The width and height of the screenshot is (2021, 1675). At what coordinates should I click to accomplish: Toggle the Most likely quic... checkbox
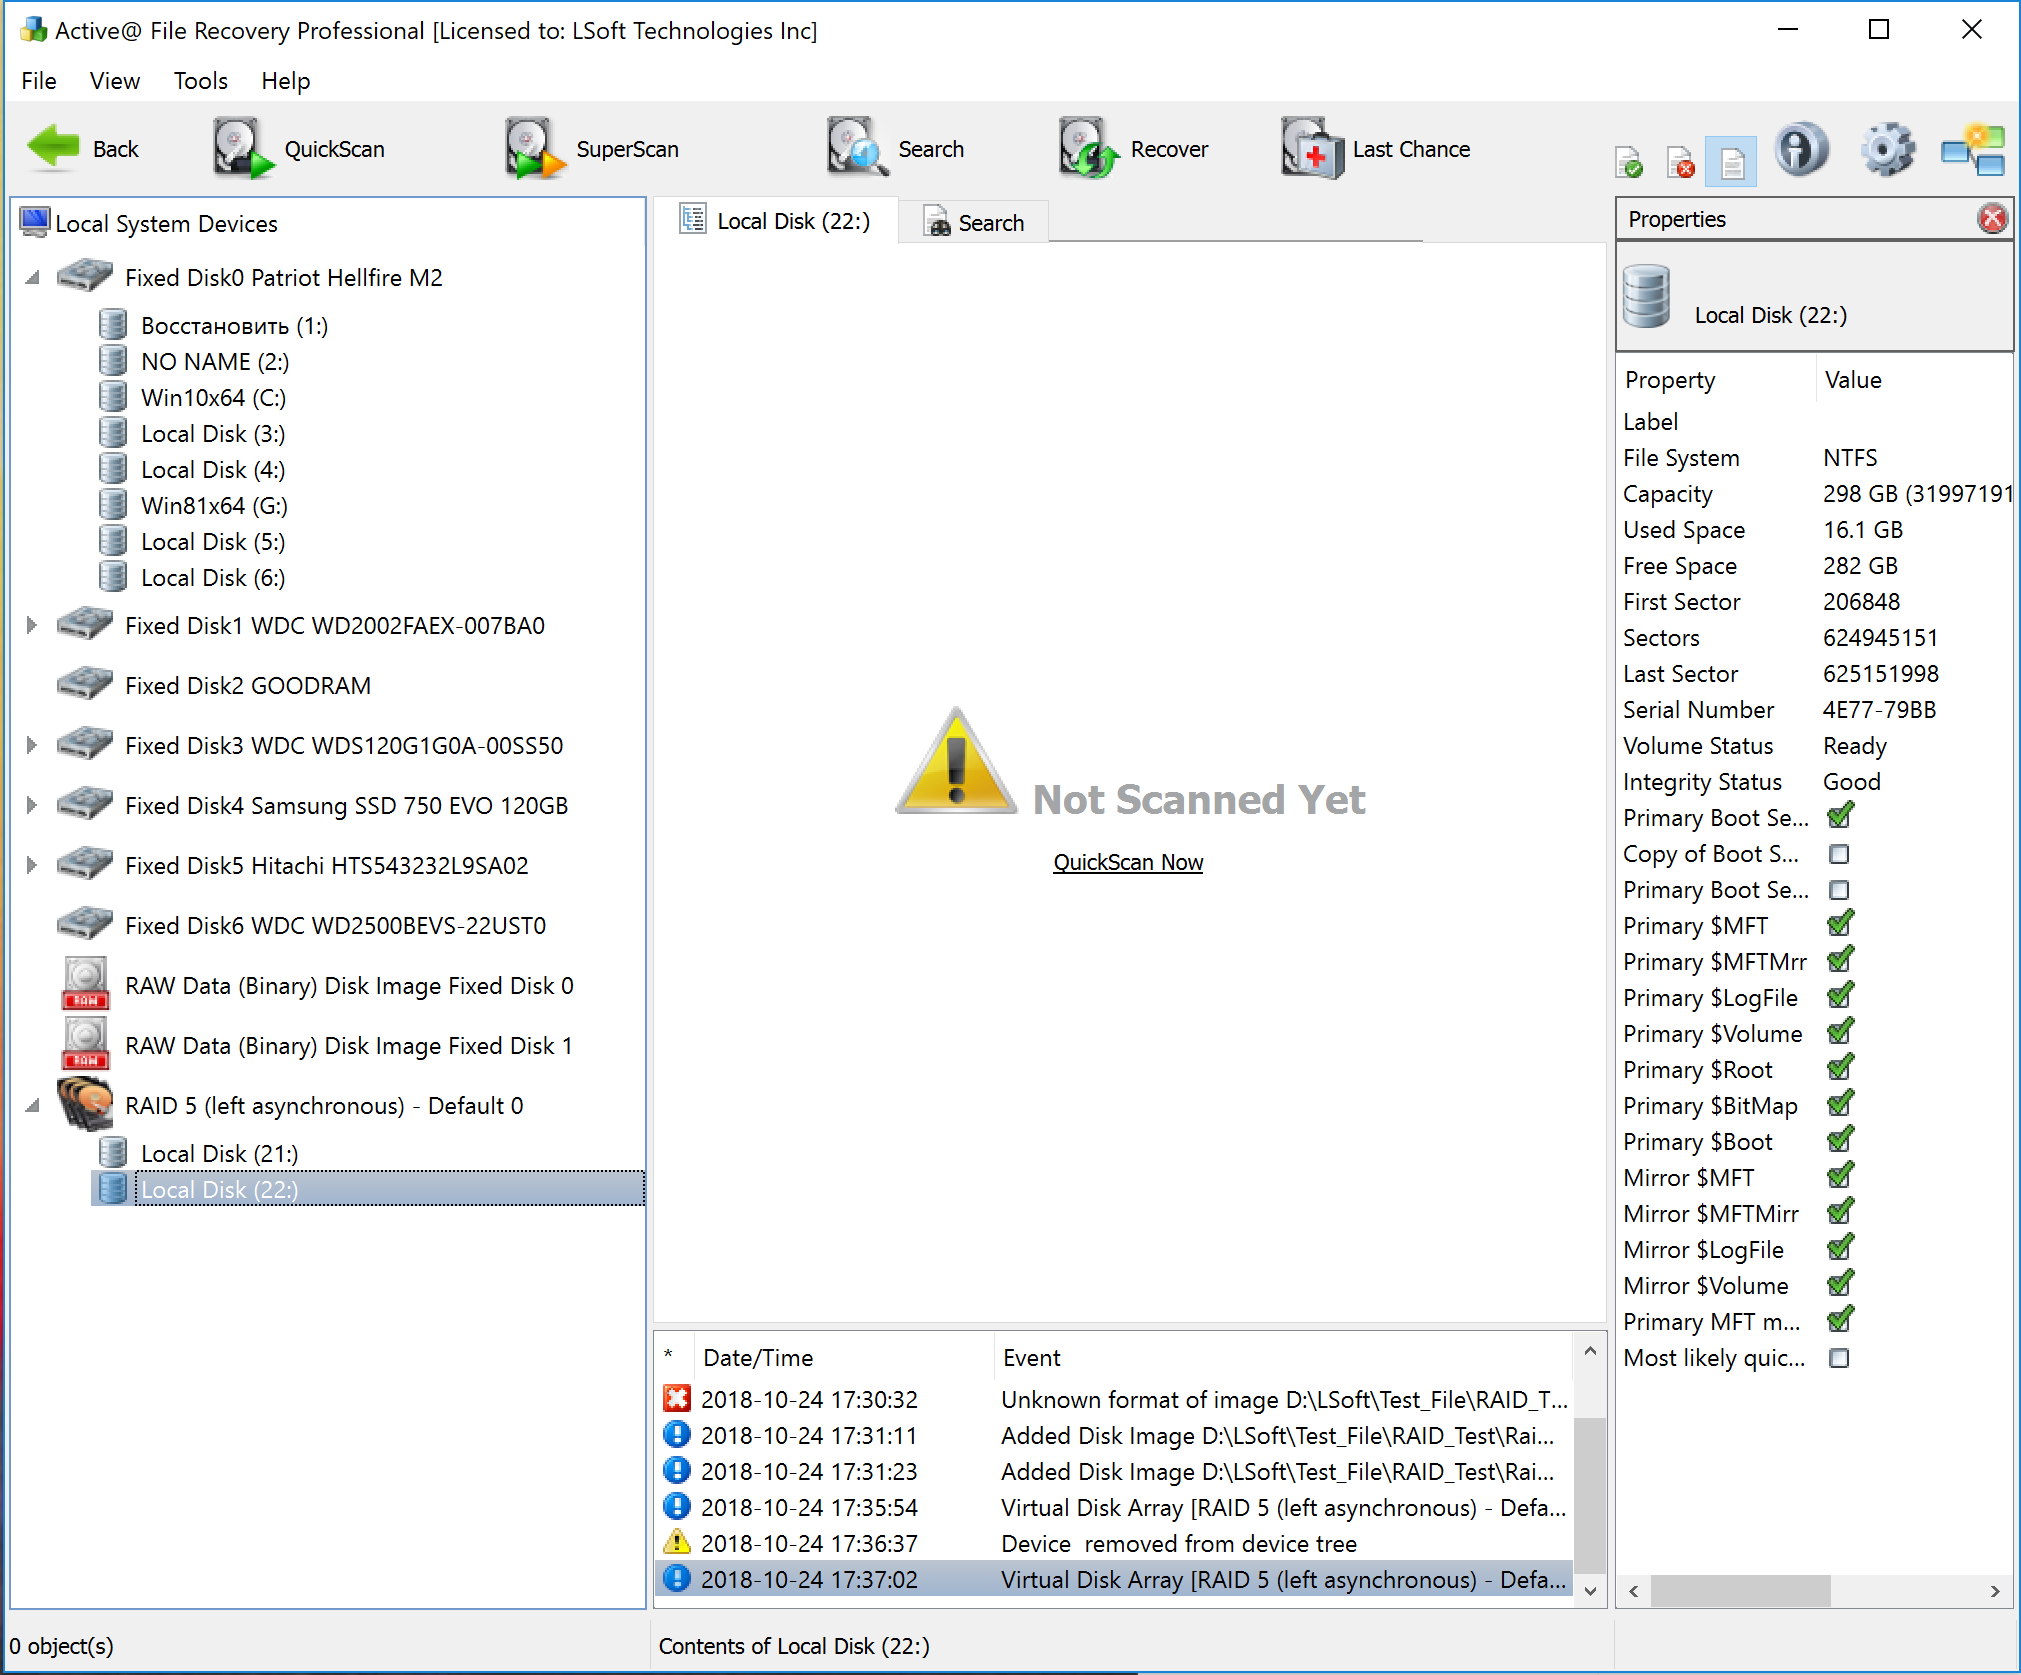point(1839,1358)
